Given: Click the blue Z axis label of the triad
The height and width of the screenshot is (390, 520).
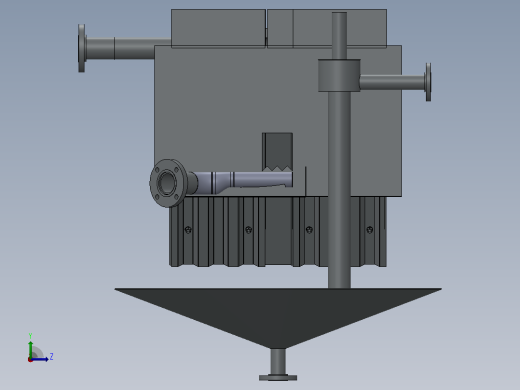Looking at the screenshot, I should (51, 356).
